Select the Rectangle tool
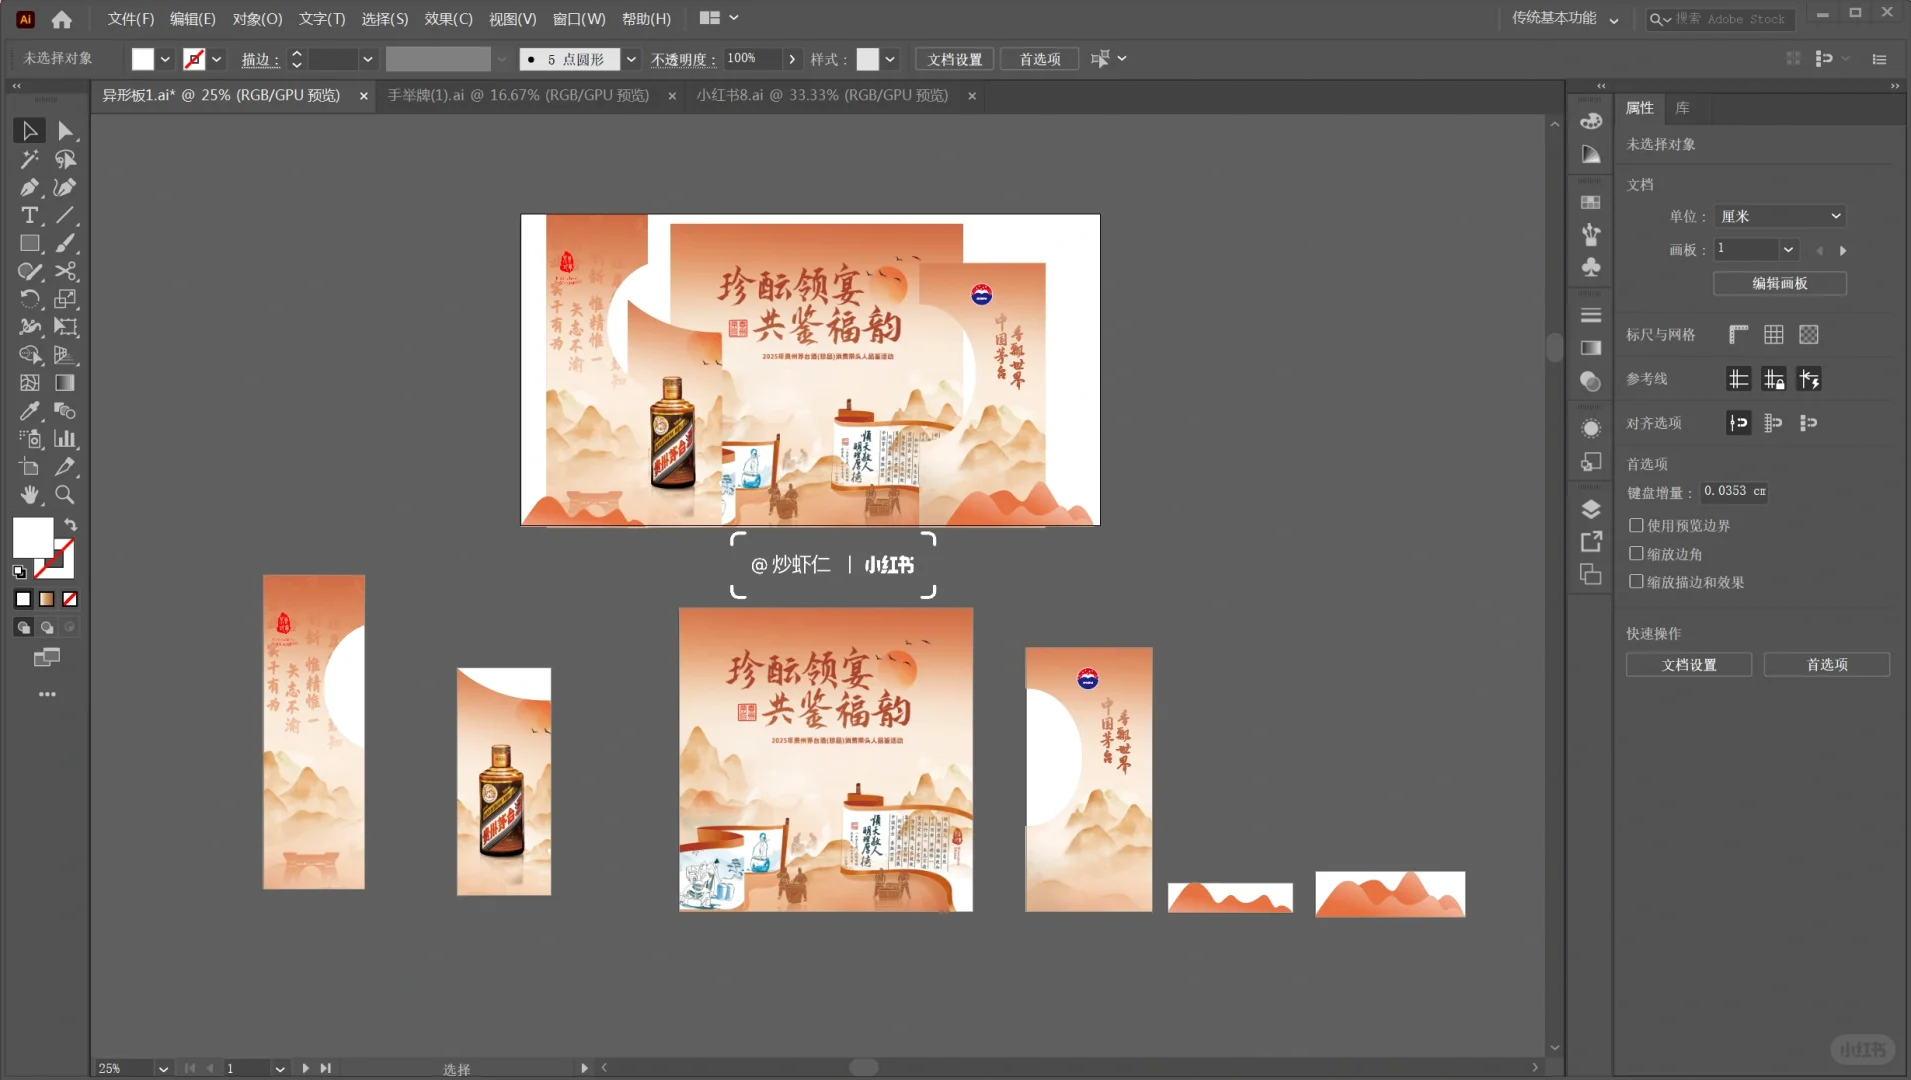 coord(29,243)
